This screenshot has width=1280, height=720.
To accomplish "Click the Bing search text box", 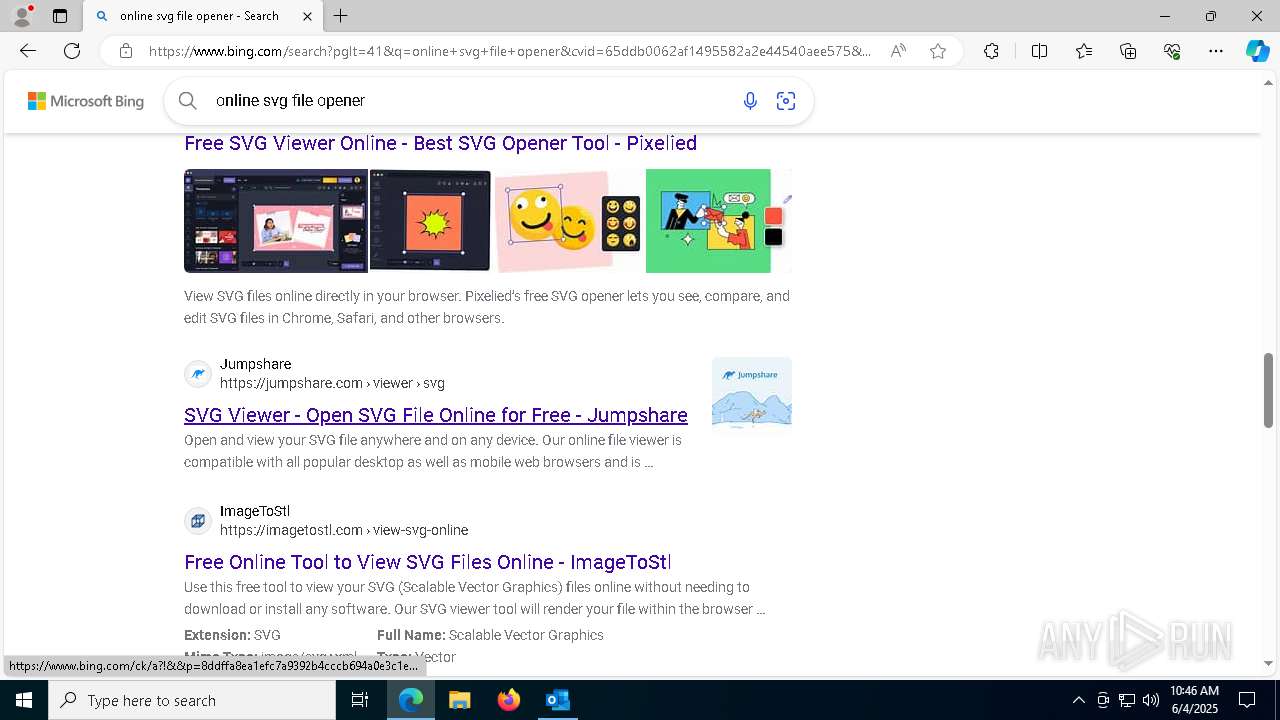I will click(x=470, y=100).
